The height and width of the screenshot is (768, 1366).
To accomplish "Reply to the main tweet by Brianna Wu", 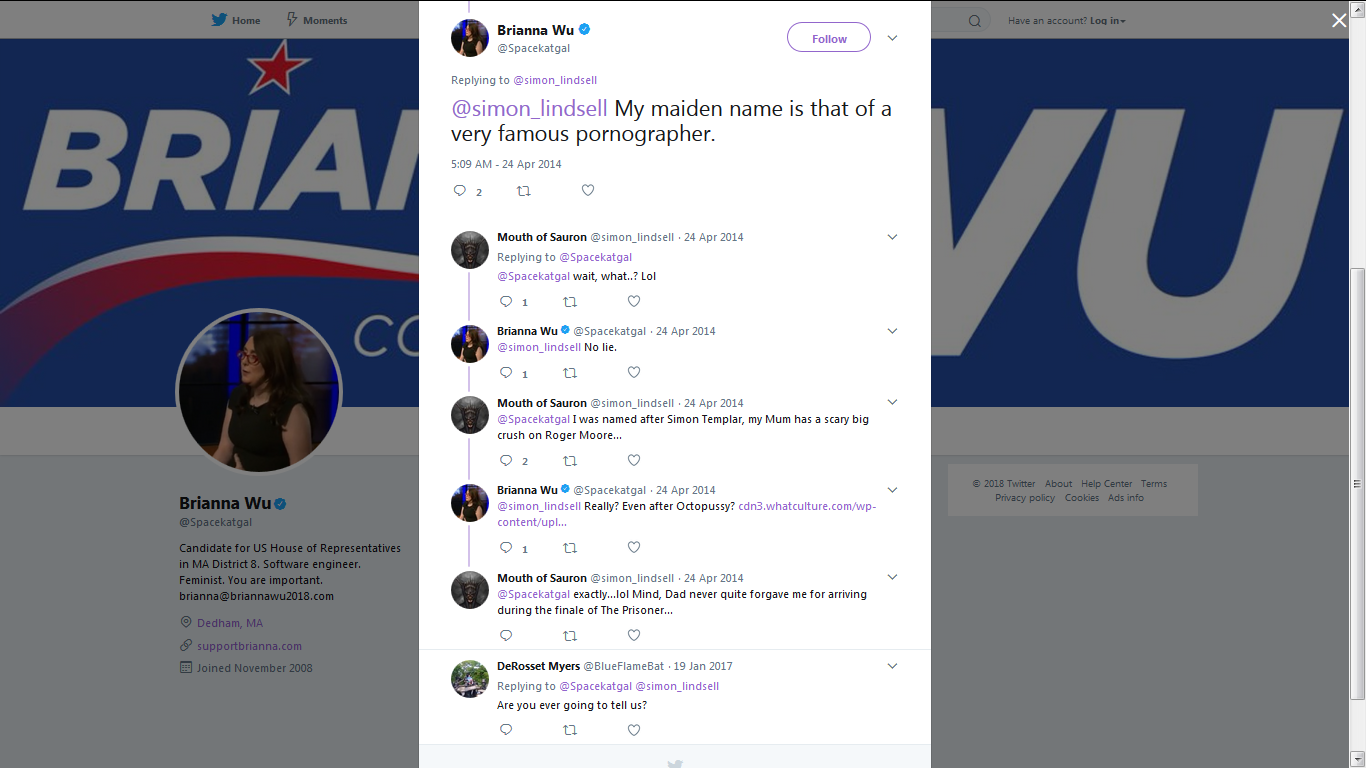I will pos(460,190).
